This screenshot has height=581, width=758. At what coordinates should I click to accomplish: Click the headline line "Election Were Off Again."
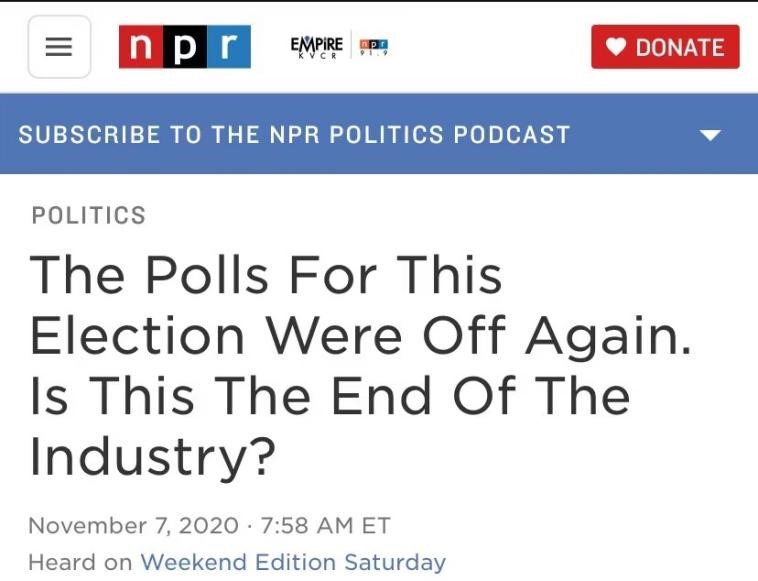pos(360,336)
